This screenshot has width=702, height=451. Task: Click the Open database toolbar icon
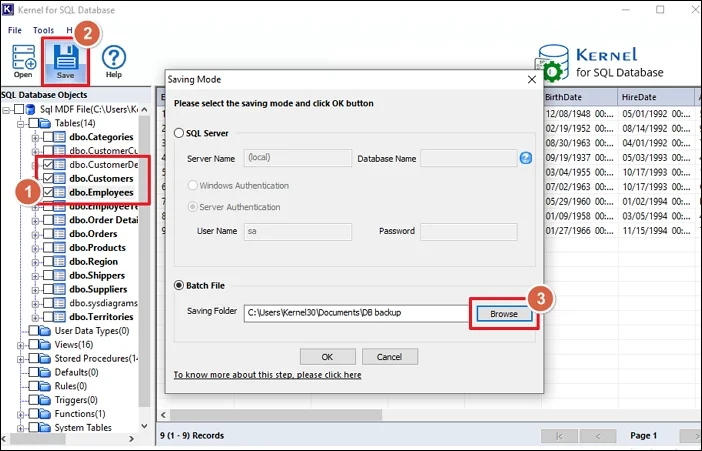click(x=23, y=62)
